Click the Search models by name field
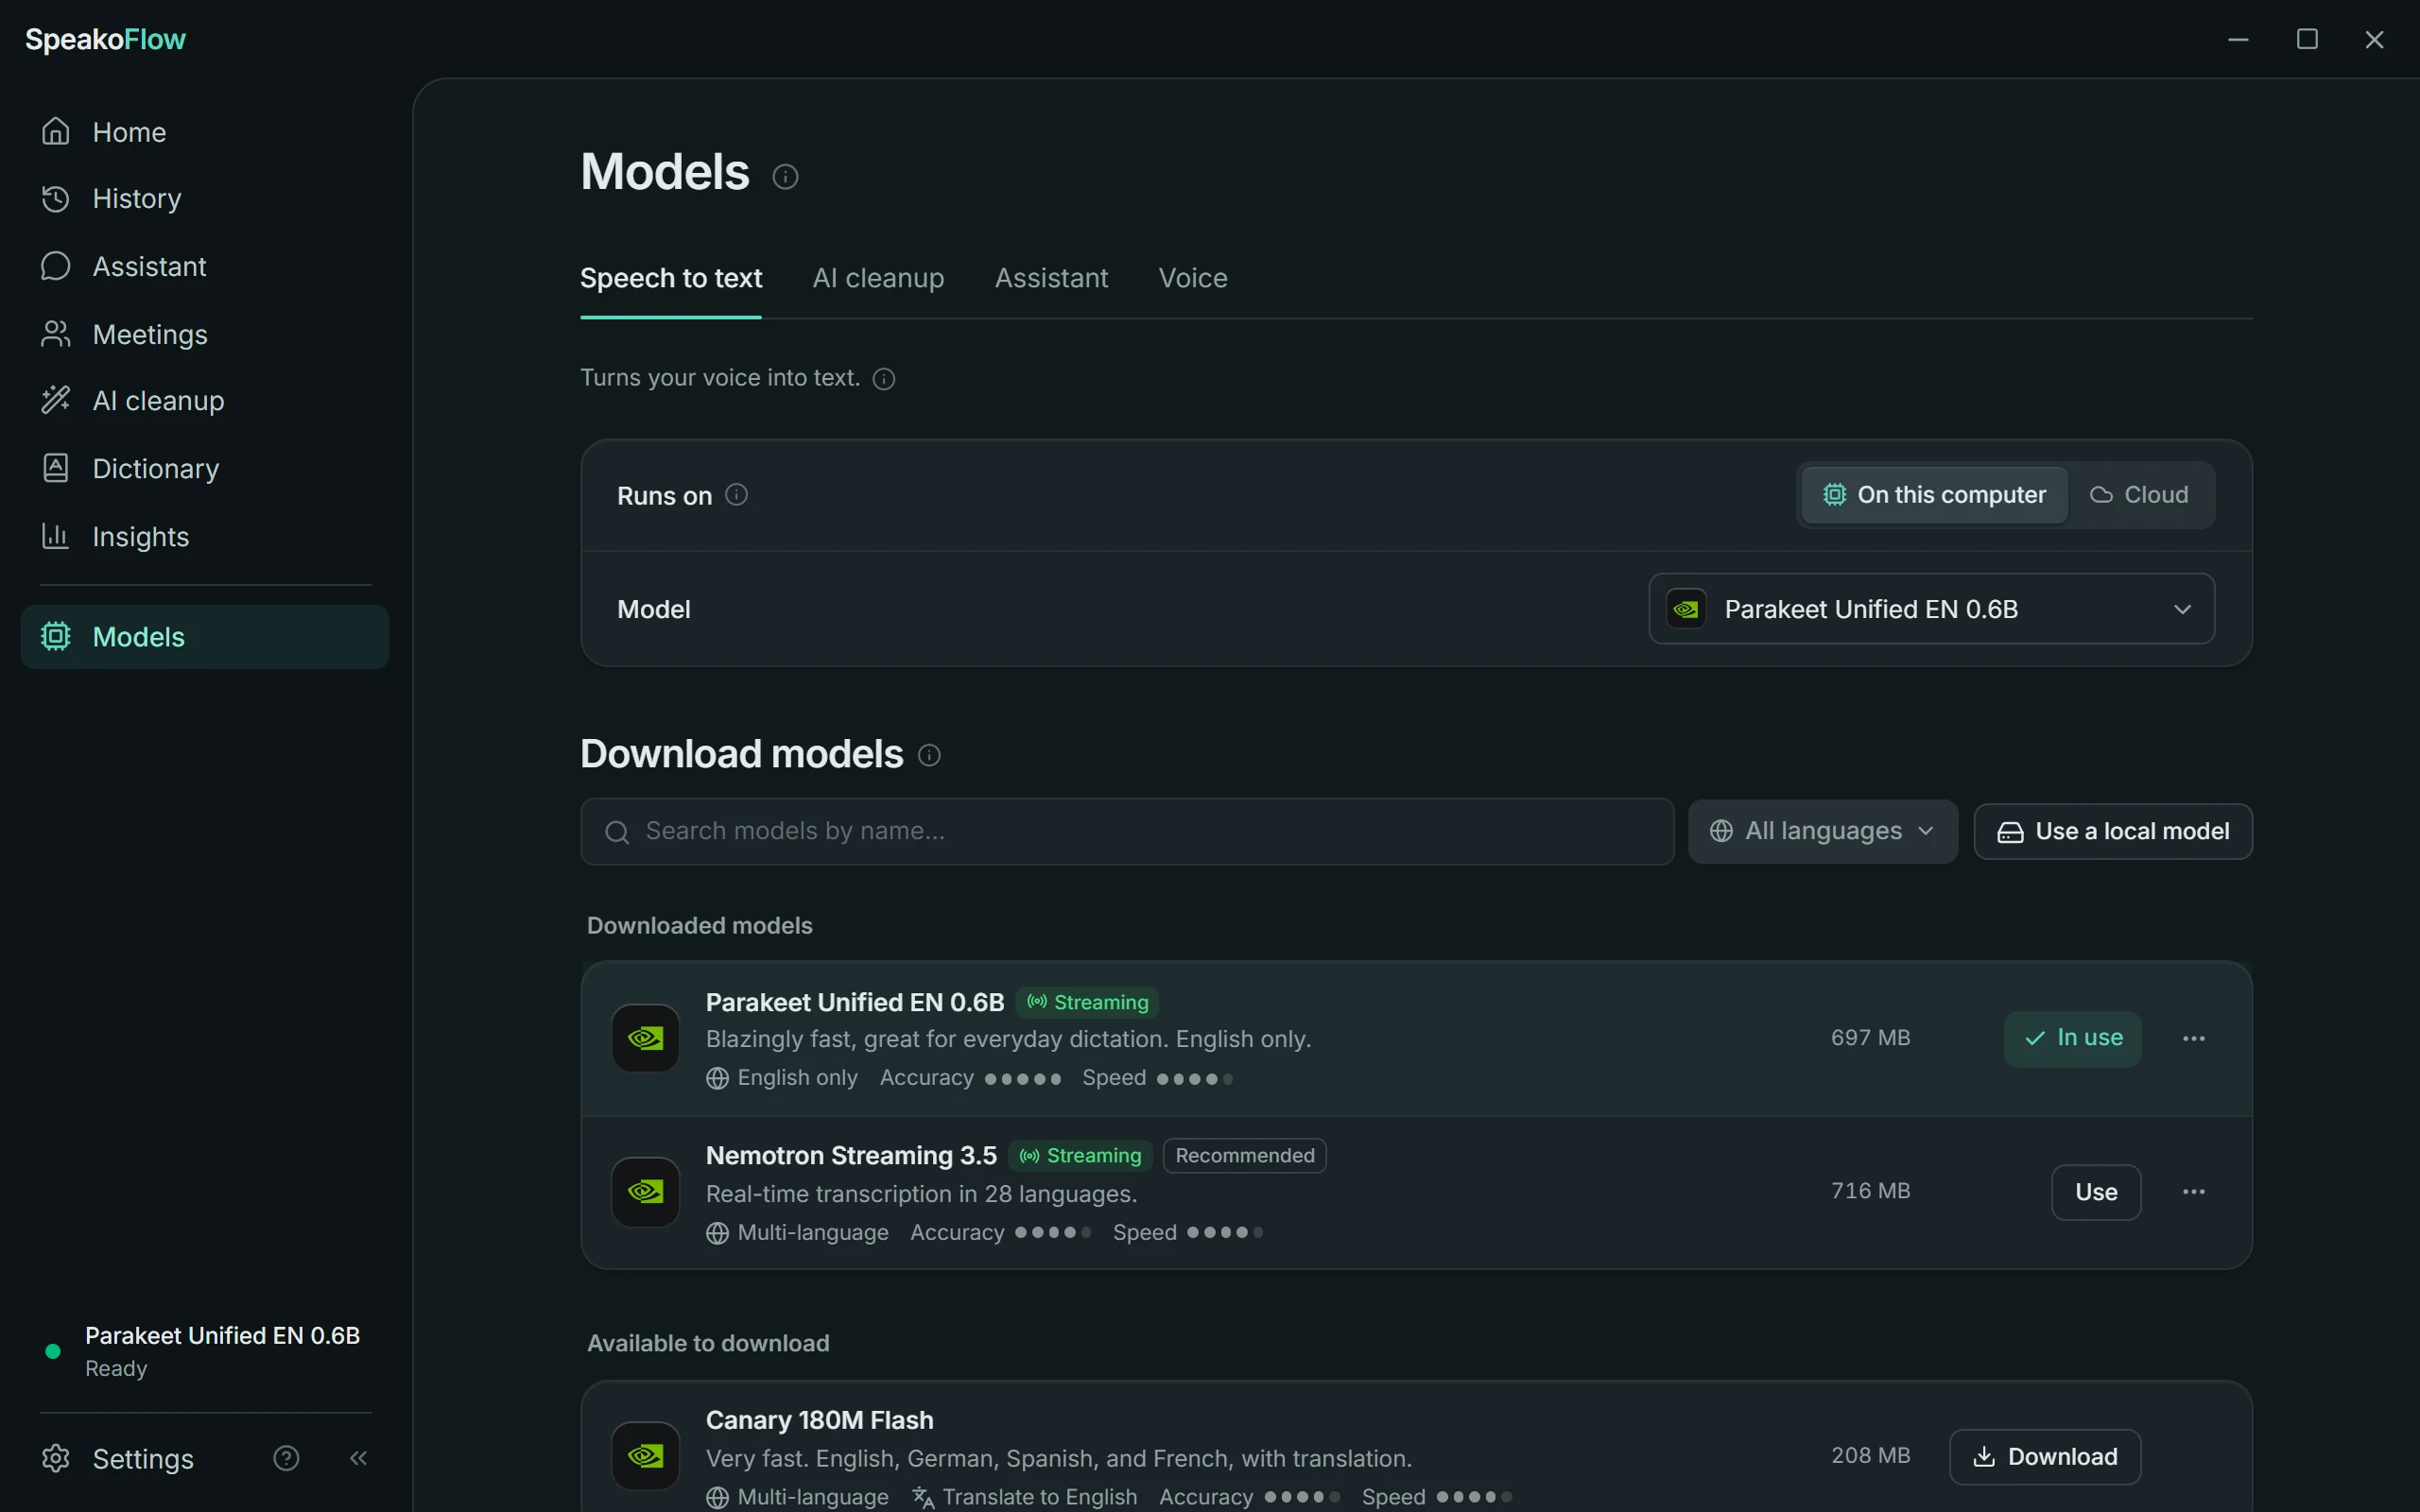Screen dimensions: 2420x1512 [1127, 832]
